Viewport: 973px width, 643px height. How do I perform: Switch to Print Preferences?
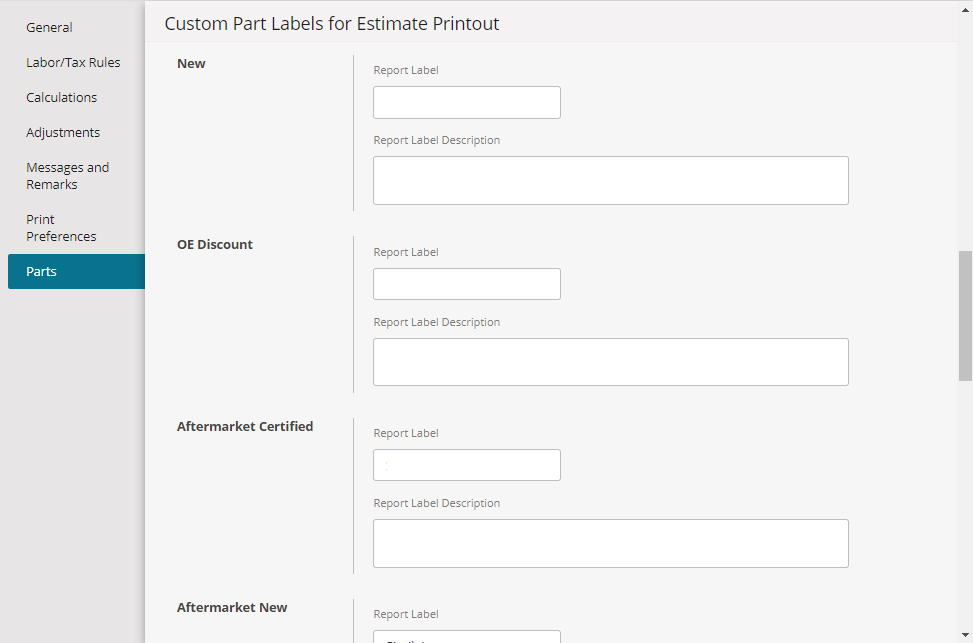pyautogui.click(x=61, y=228)
